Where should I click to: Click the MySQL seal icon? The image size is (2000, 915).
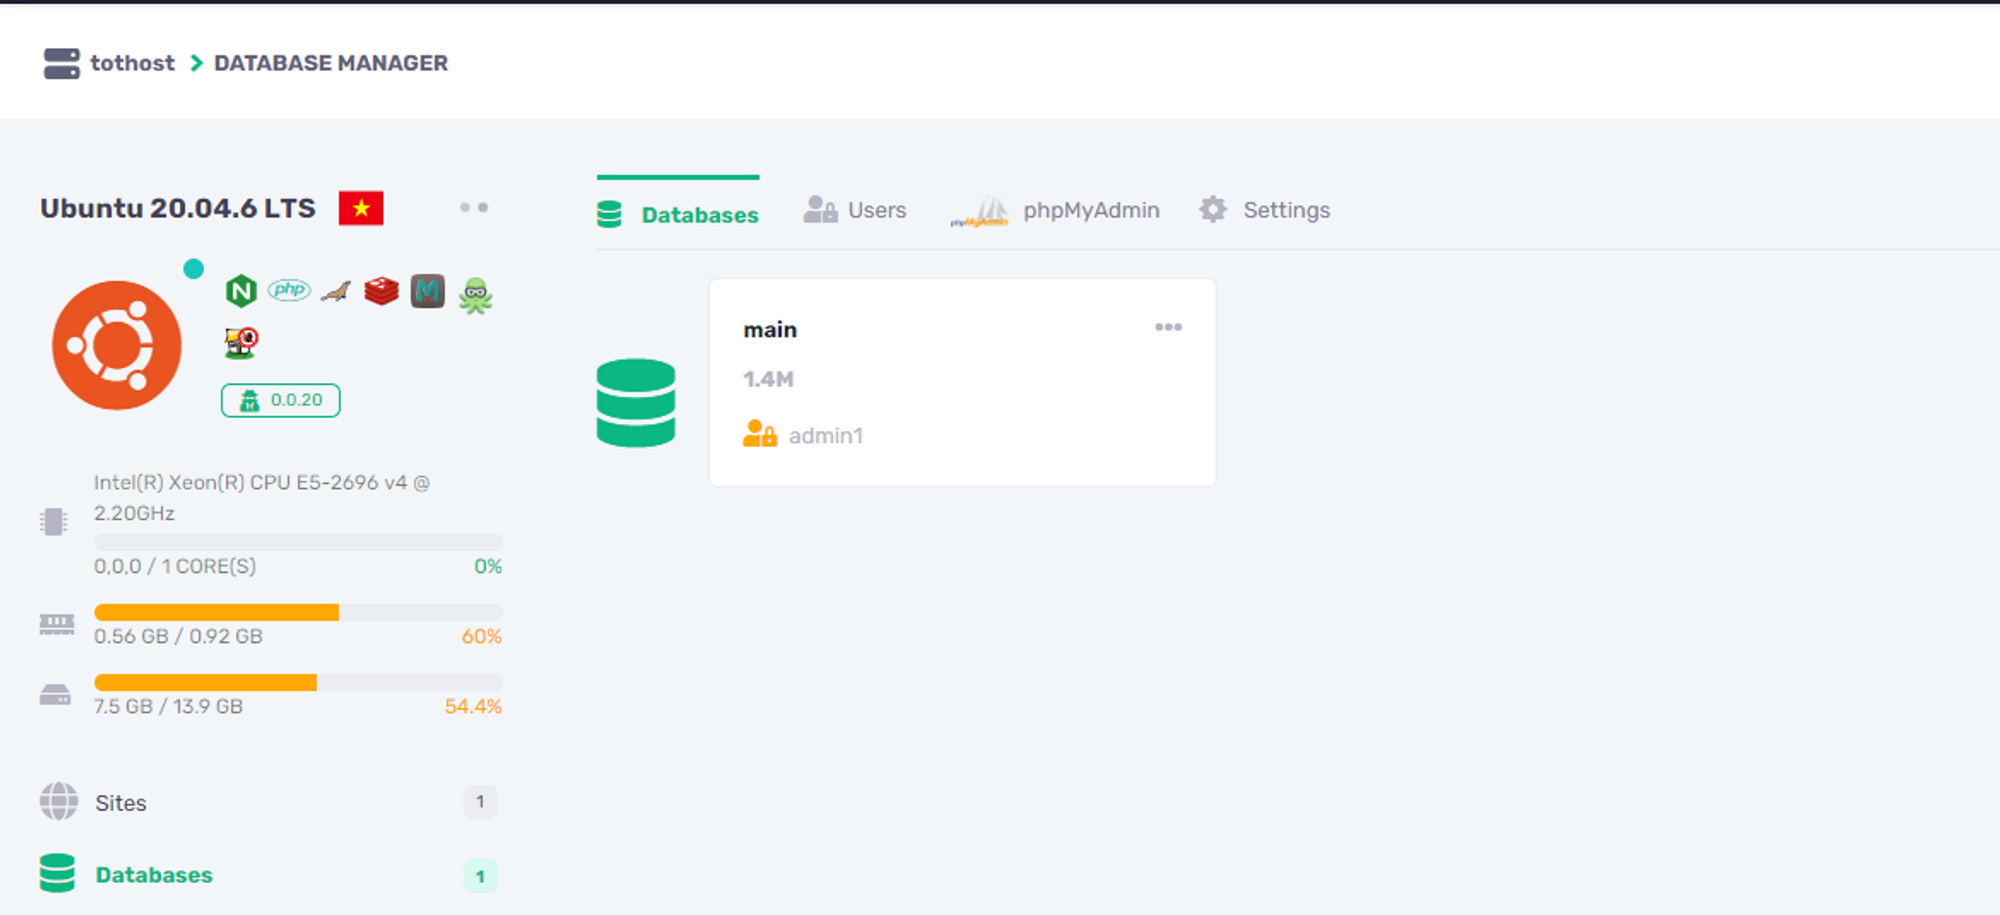click(336, 291)
